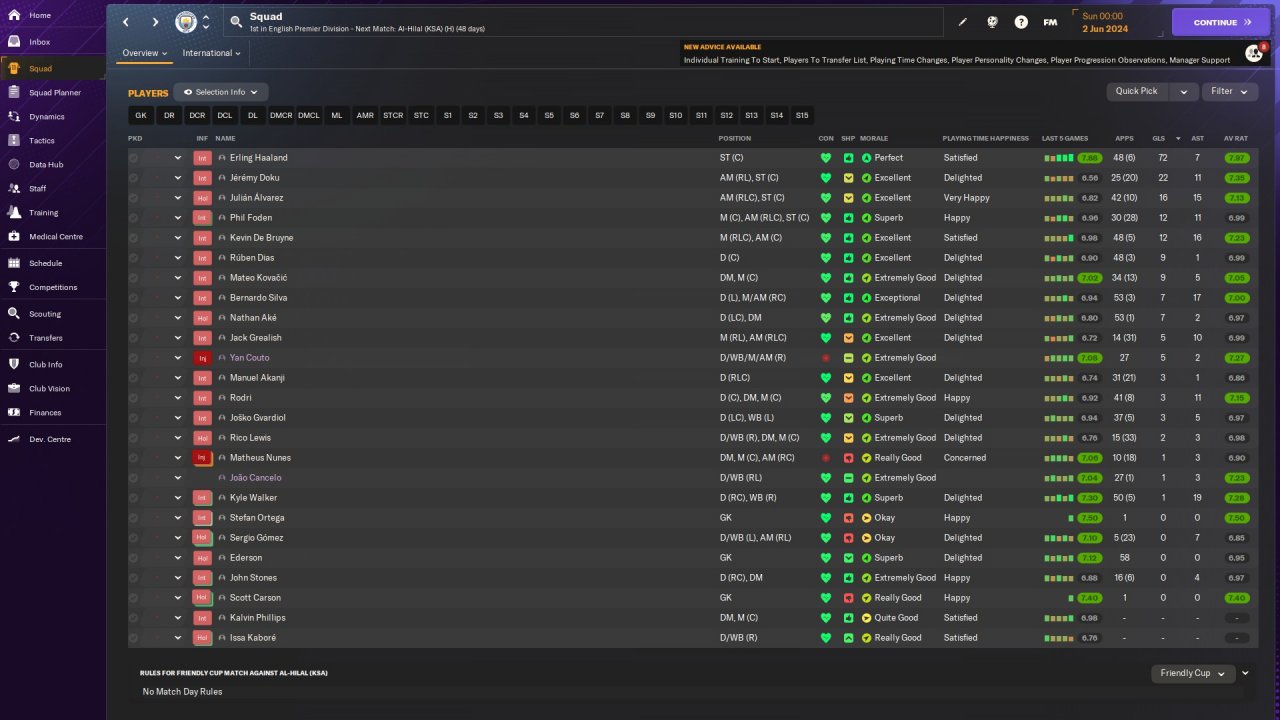Click the Manchester City club badge
The width and height of the screenshot is (1280, 720).
[186, 22]
